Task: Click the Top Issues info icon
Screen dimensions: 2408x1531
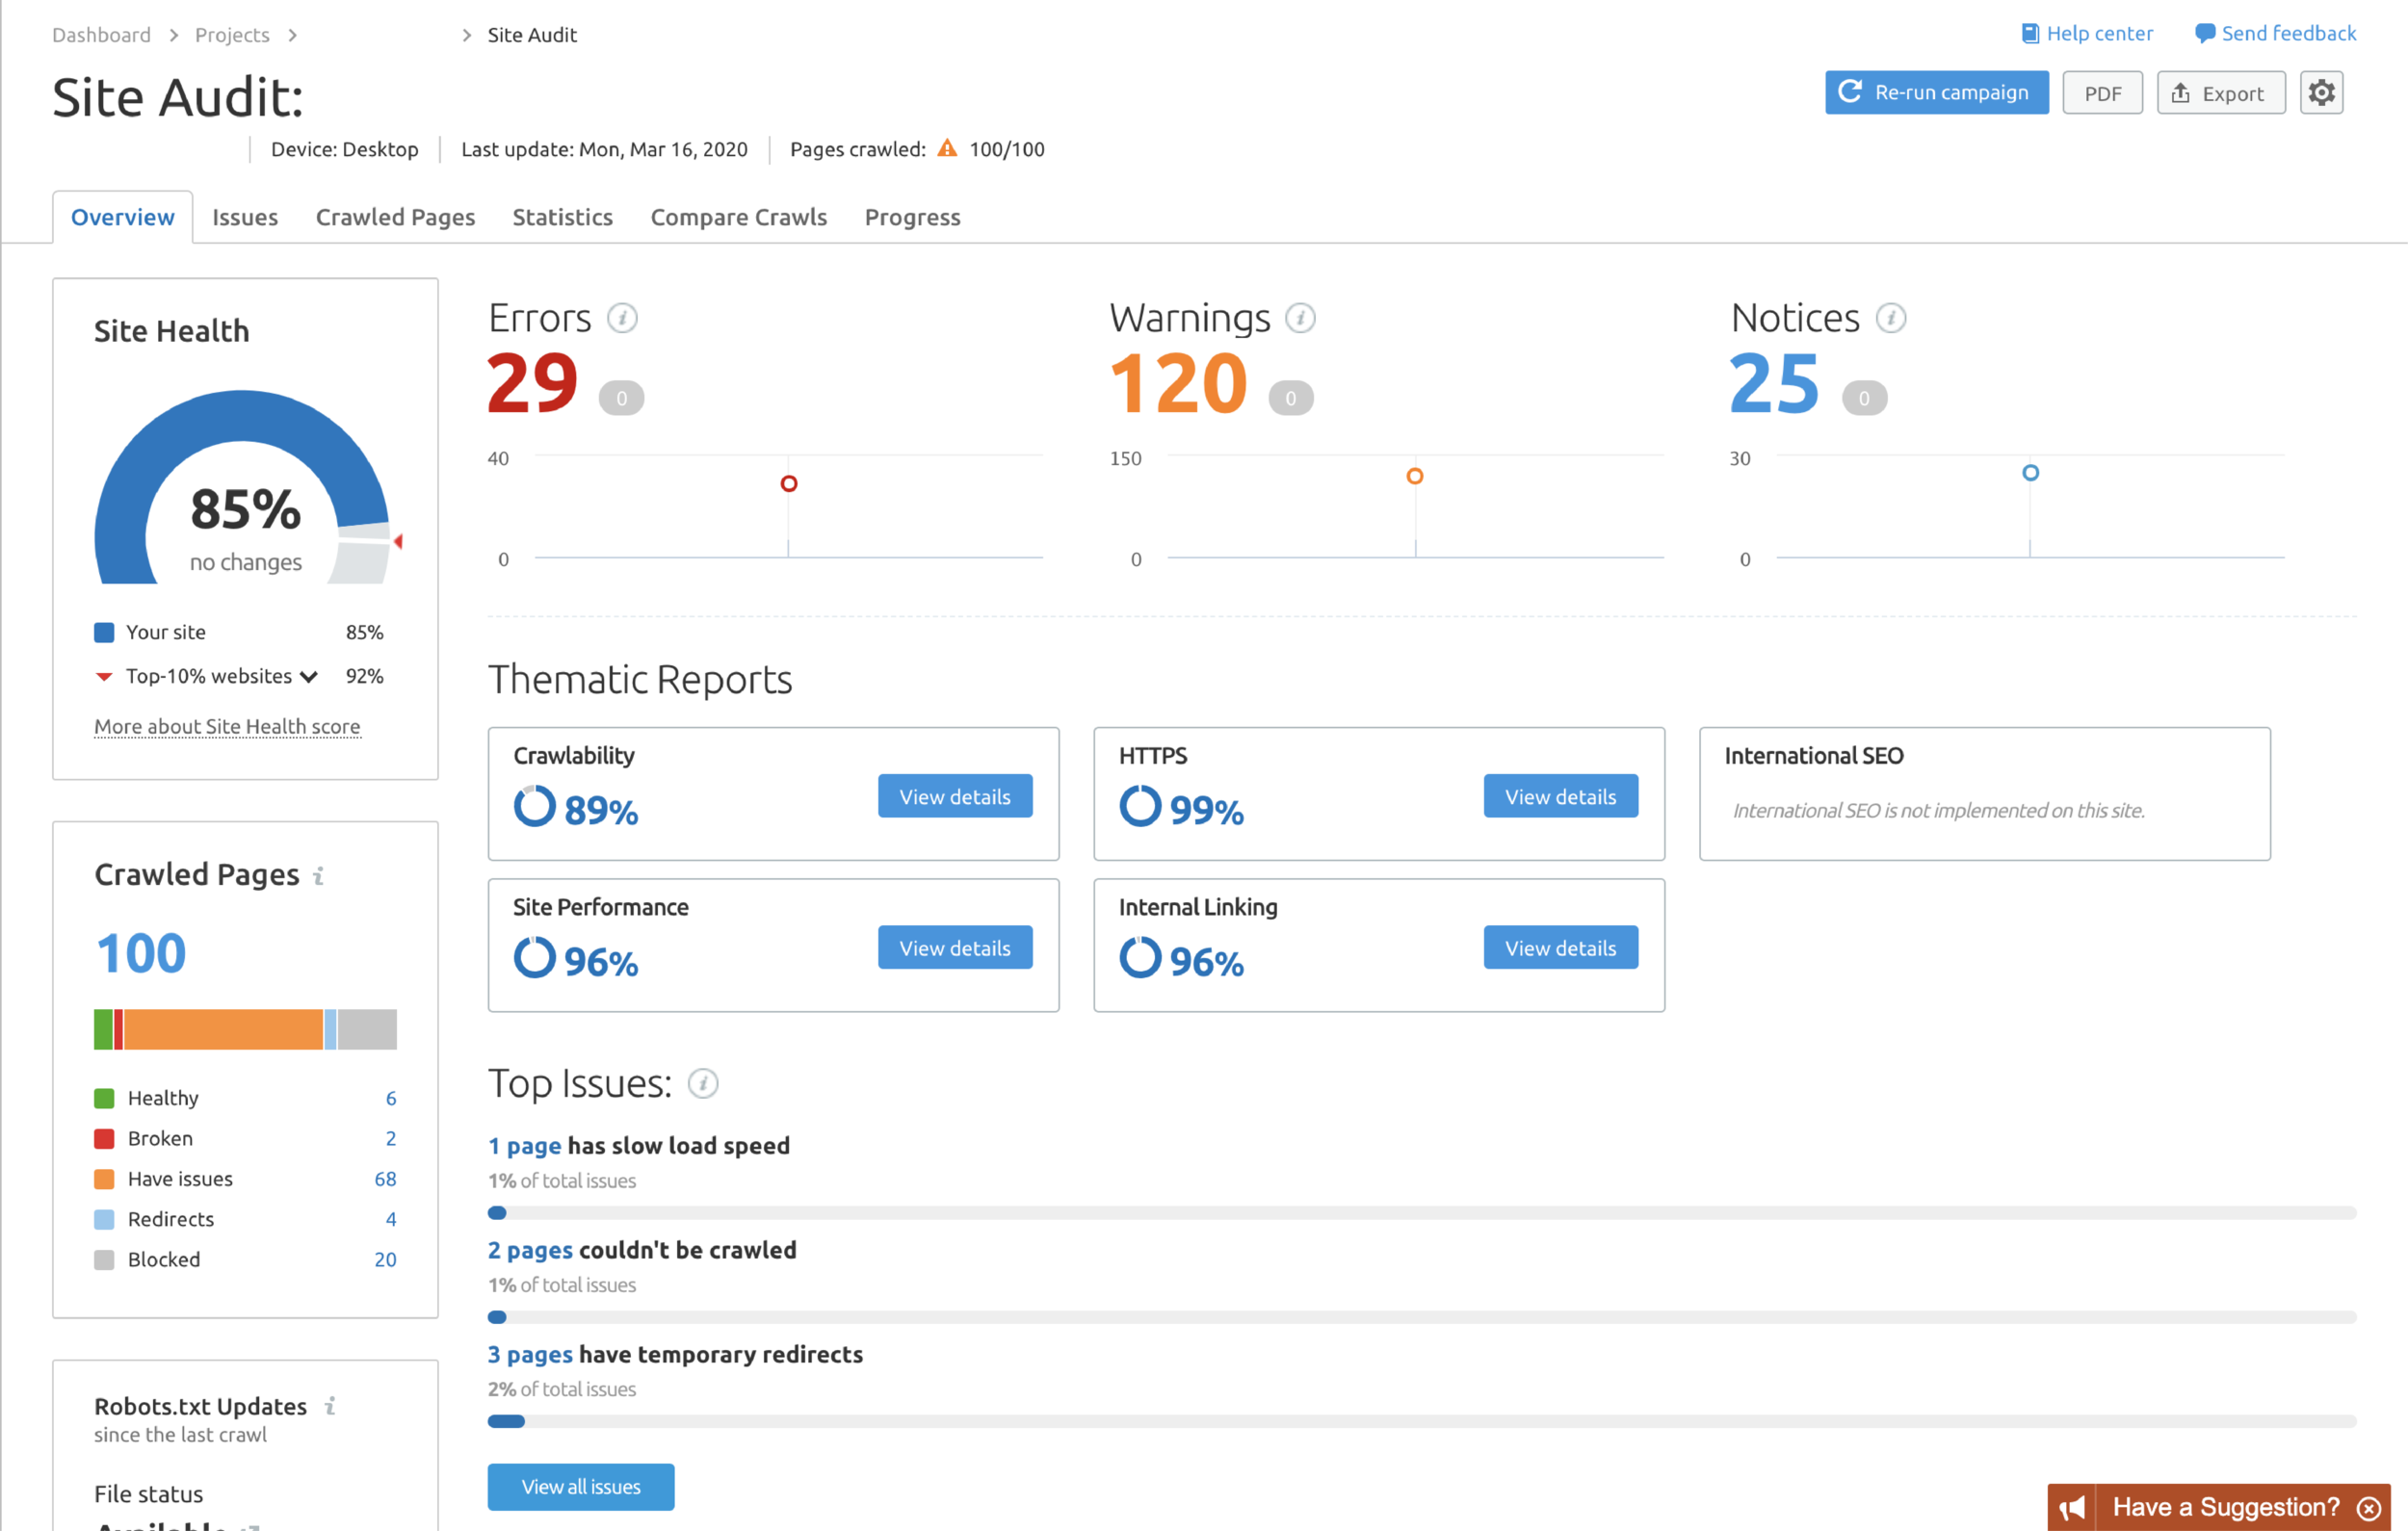Action: [703, 1083]
